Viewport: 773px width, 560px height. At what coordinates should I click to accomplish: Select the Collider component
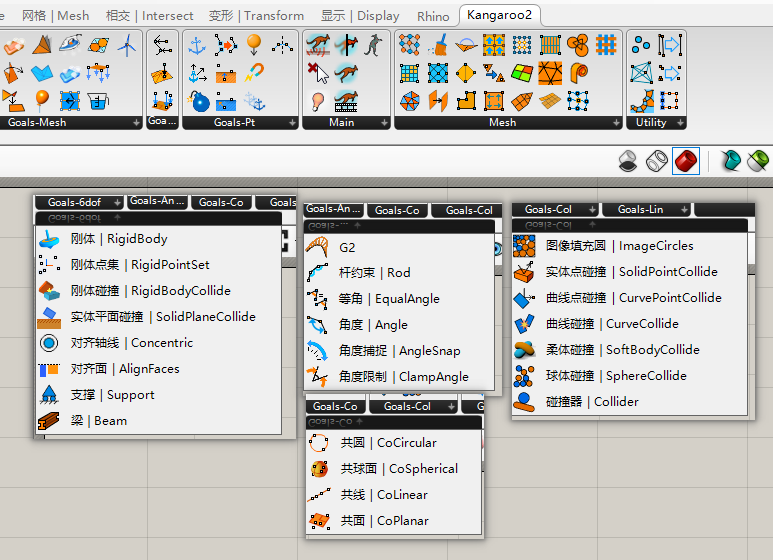point(630,402)
